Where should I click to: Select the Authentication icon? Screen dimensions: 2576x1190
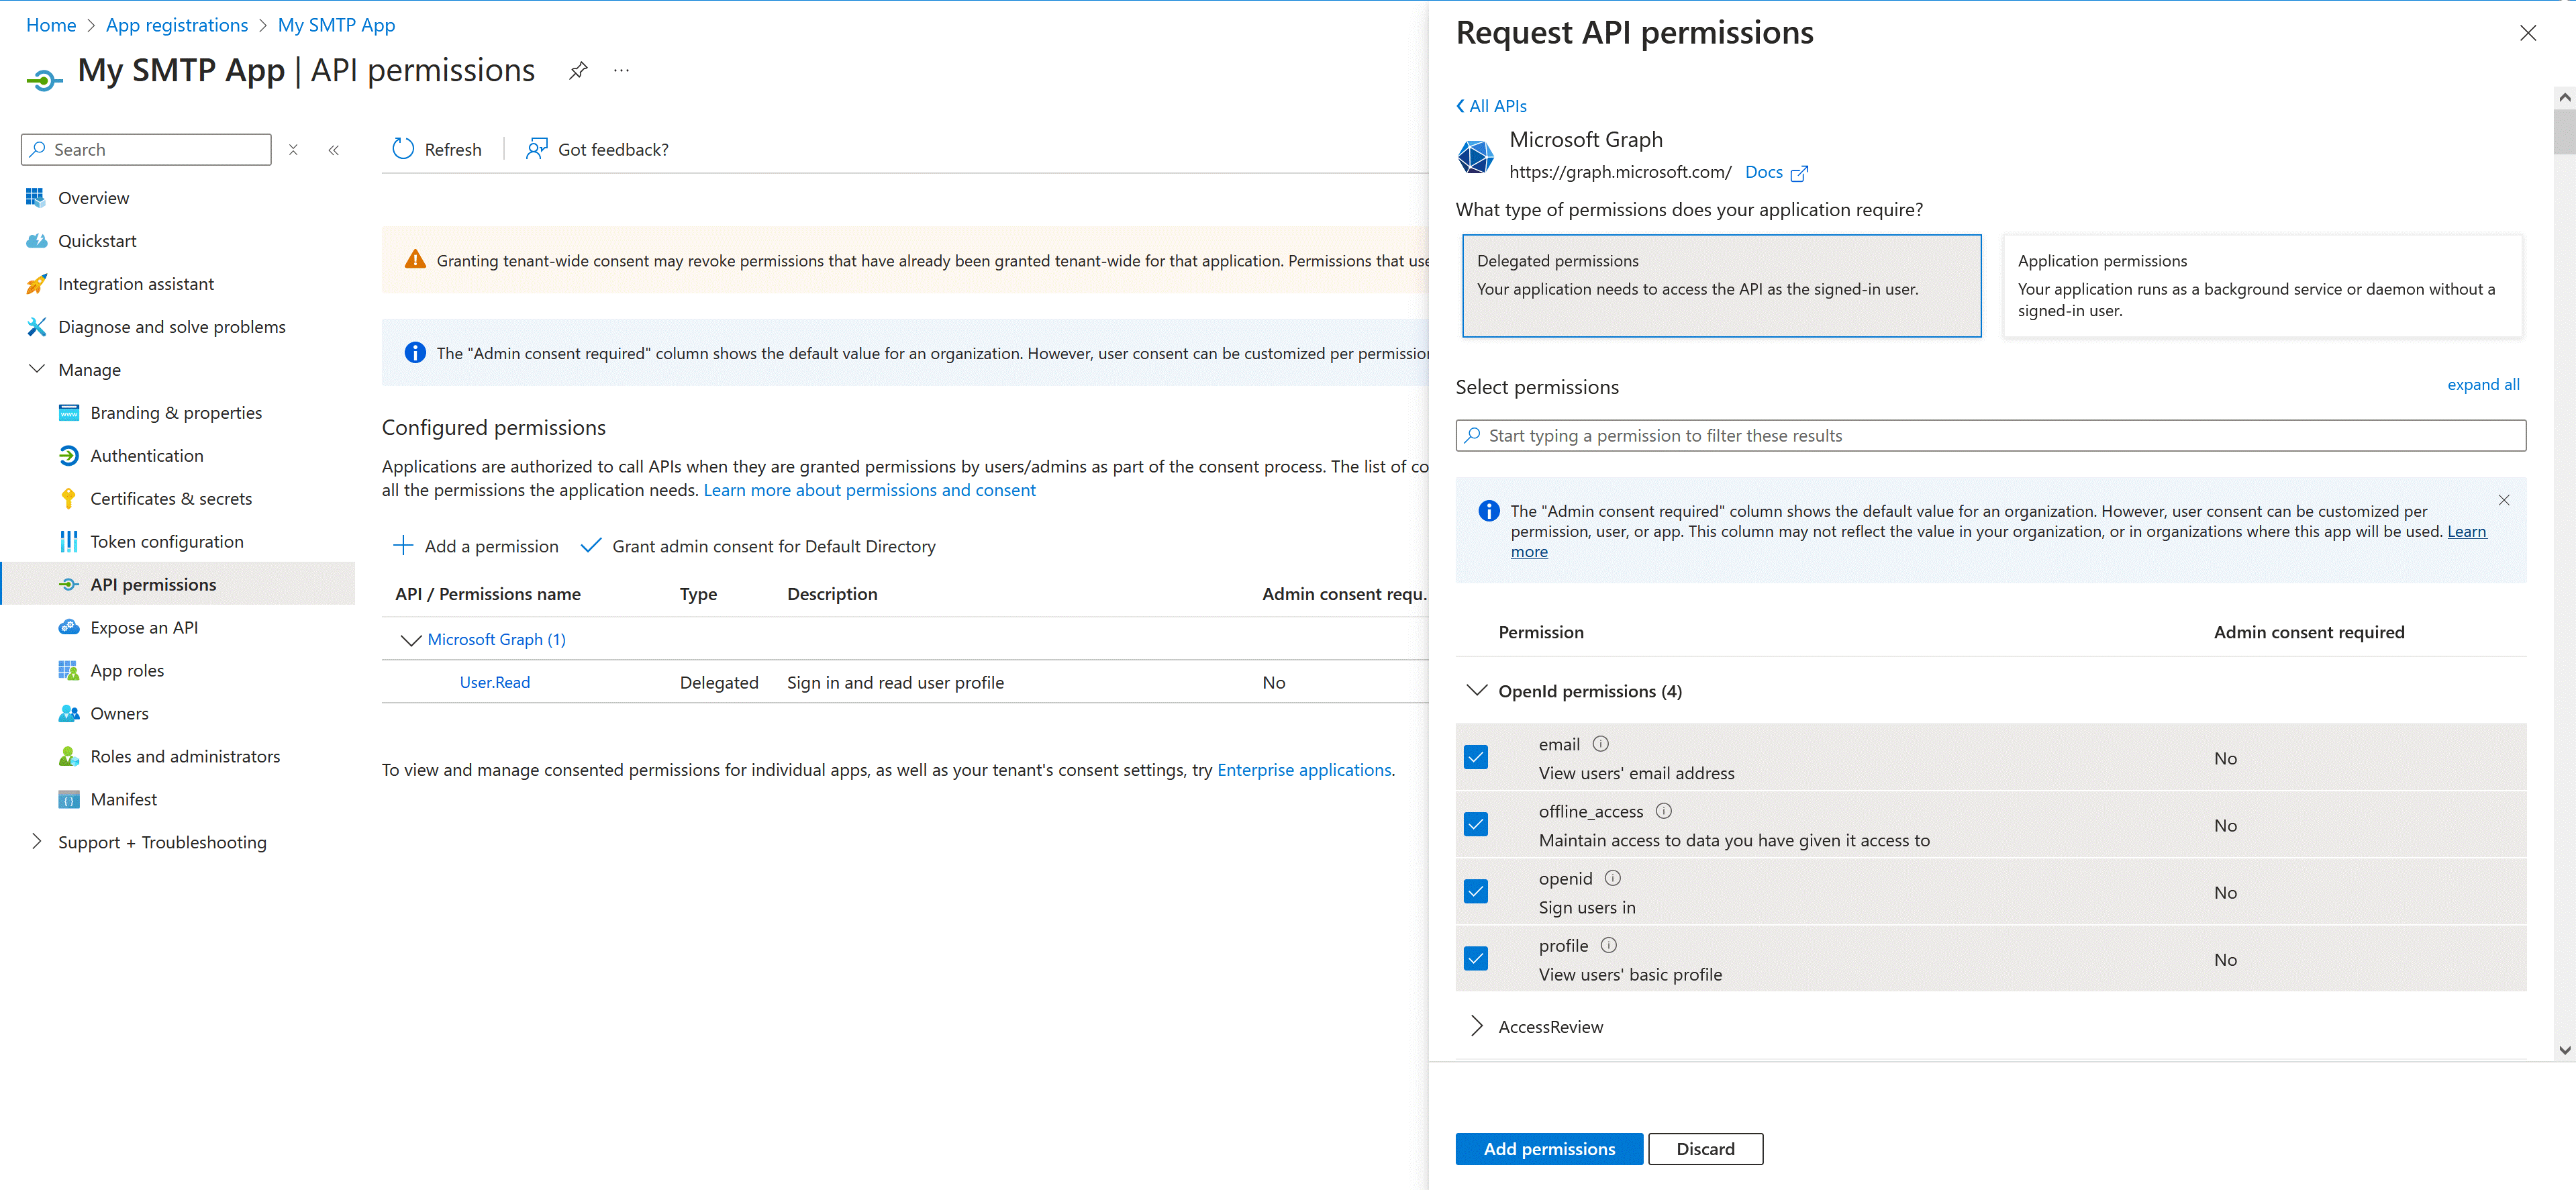(x=68, y=456)
